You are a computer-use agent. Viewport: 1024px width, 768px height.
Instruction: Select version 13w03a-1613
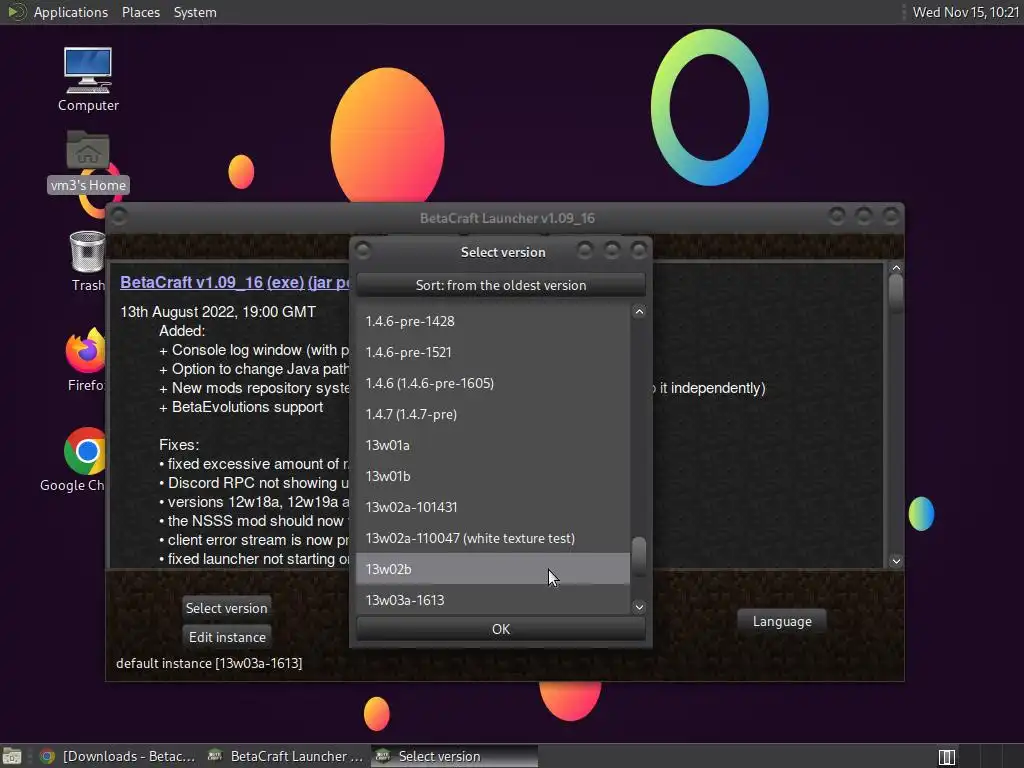pyautogui.click(x=493, y=600)
